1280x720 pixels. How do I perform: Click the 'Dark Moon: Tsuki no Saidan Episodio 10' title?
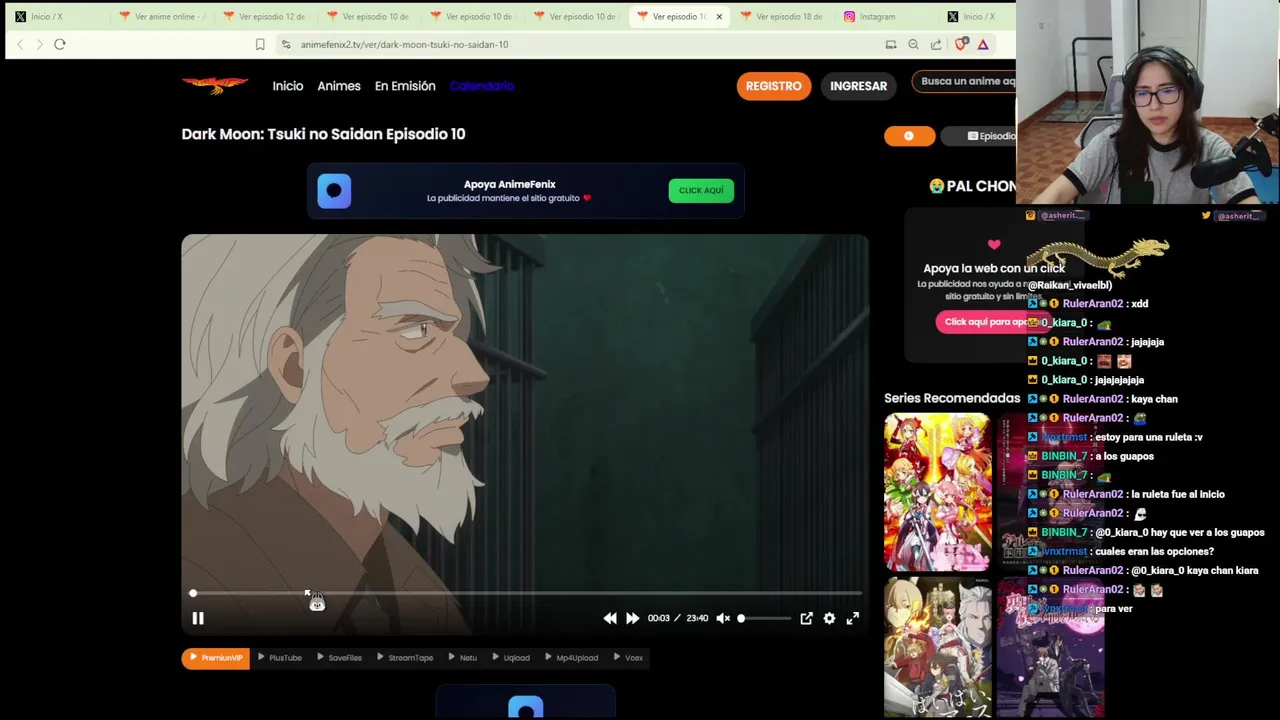tap(323, 134)
